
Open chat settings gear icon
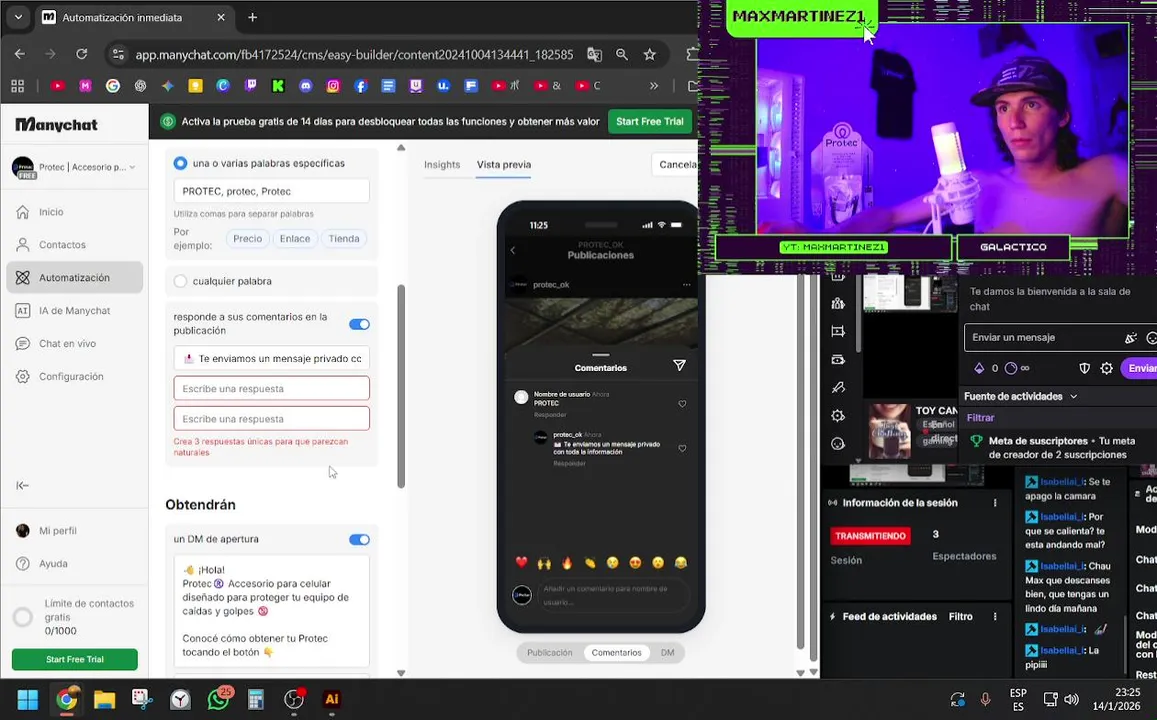tap(1106, 368)
